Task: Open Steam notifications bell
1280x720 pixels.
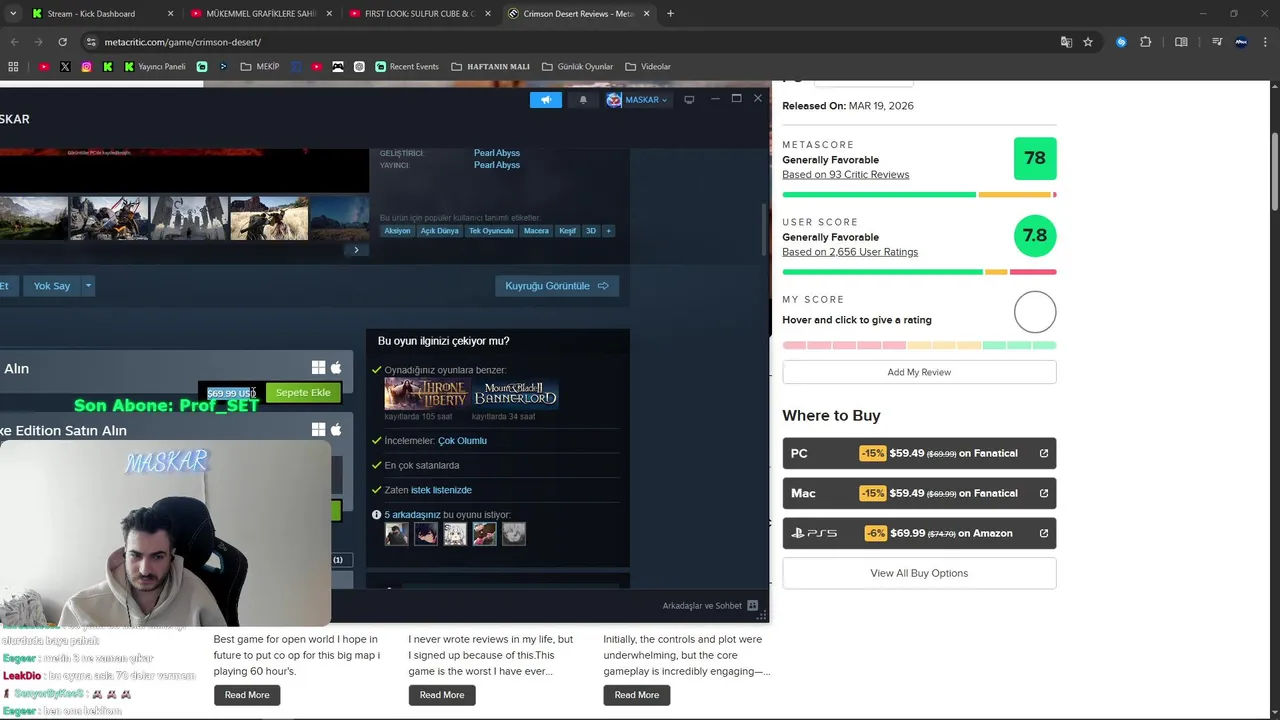Action: 583,100
